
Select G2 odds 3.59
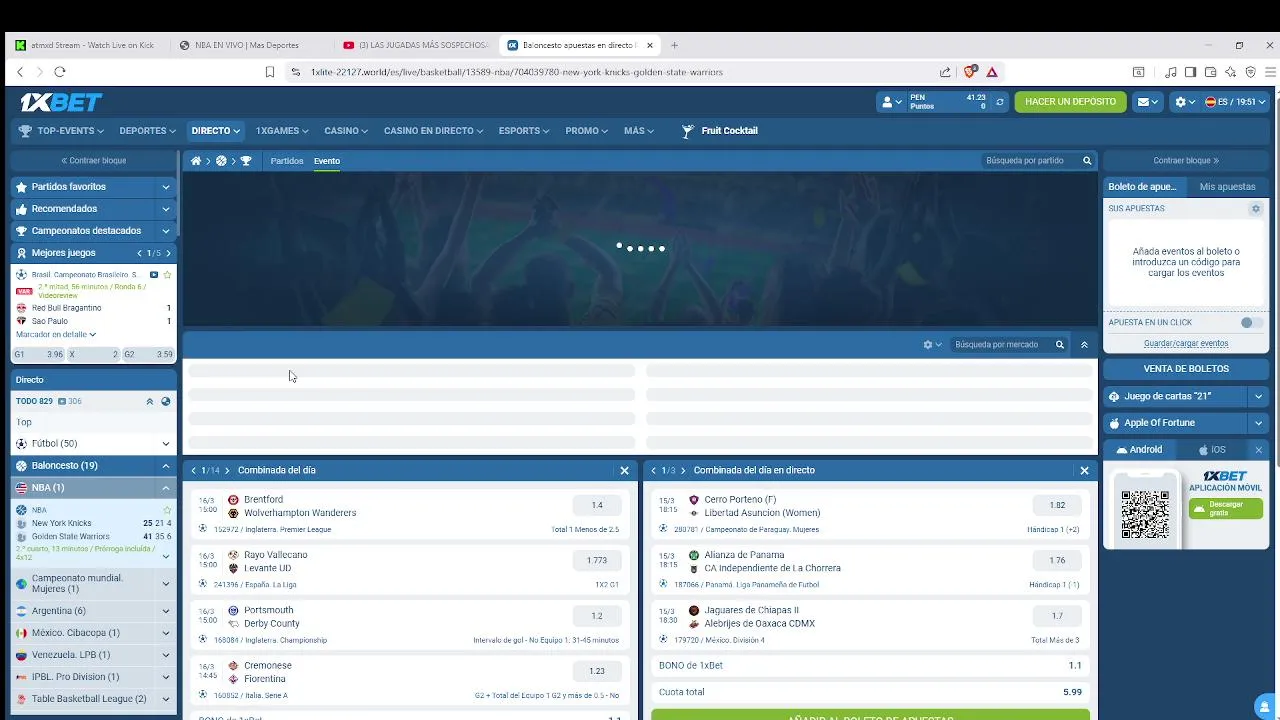tap(149, 354)
